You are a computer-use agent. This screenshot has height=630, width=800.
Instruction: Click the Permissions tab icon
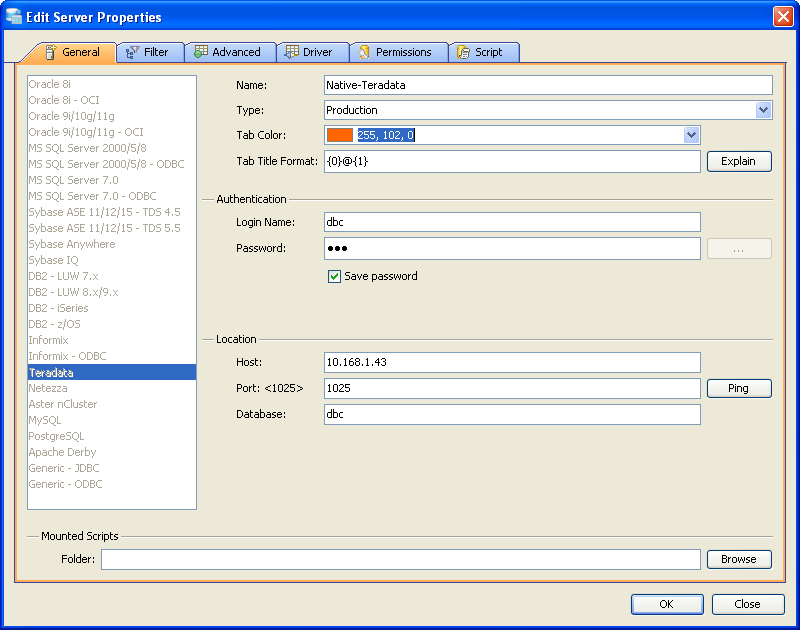[x=364, y=52]
